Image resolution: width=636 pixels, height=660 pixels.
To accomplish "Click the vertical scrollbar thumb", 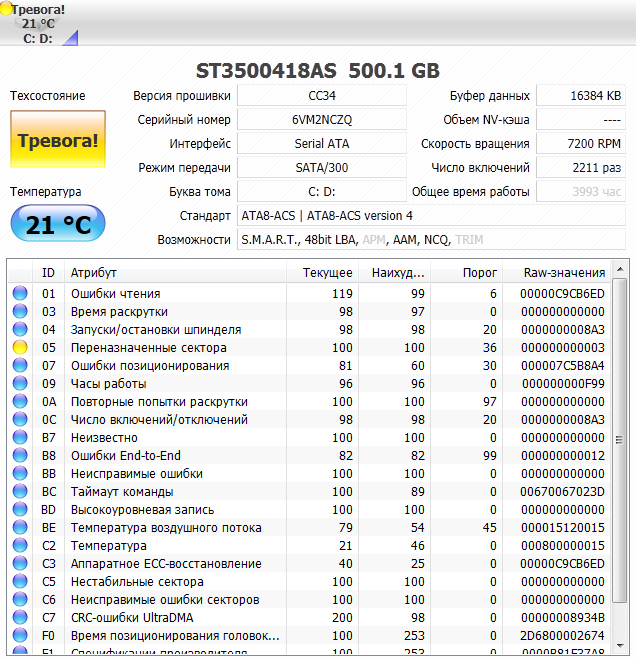I will pyautogui.click(x=620, y=440).
